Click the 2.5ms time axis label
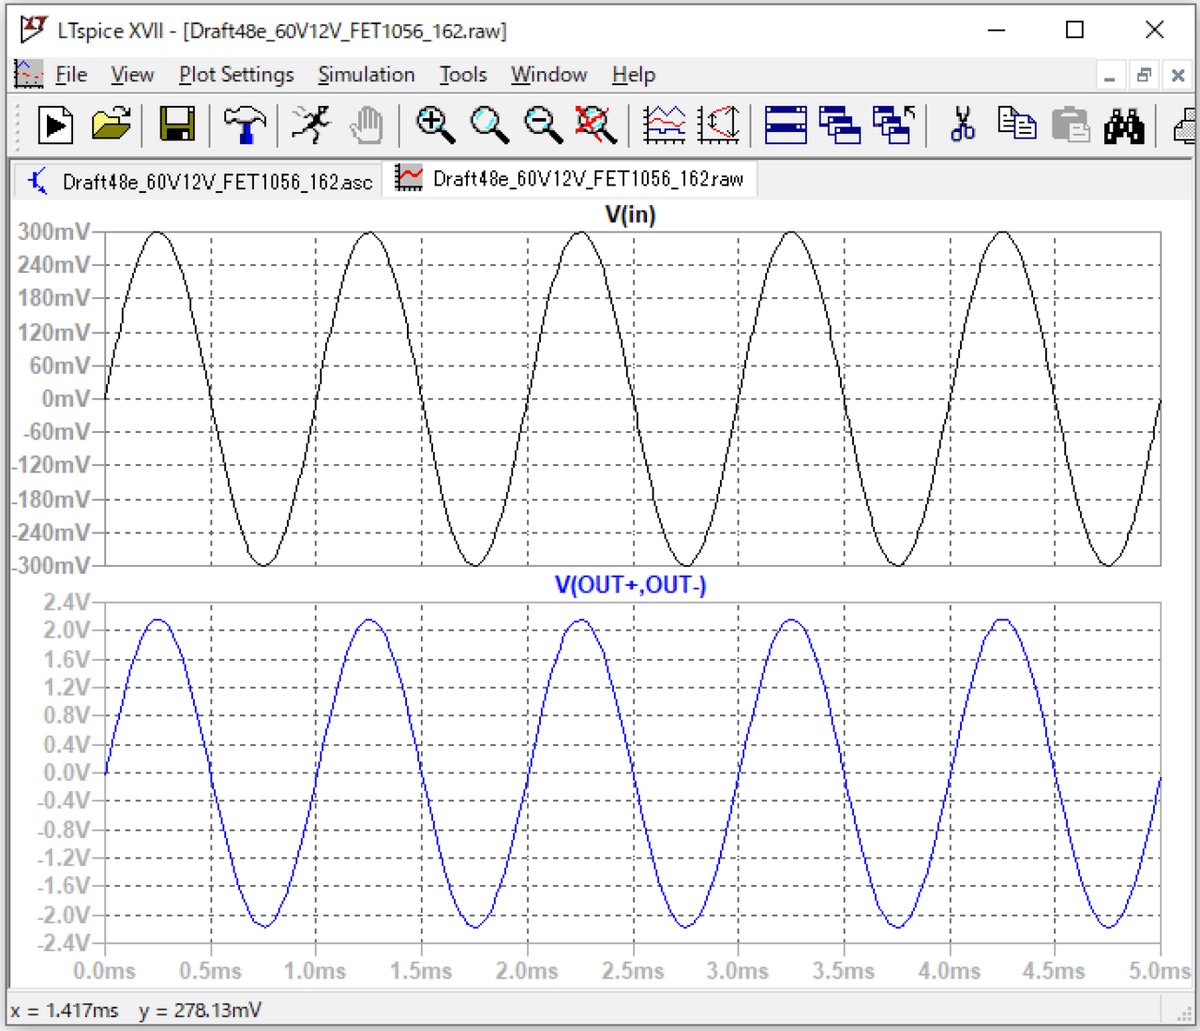The height and width of the screenshot is (1031, 1200). tap(633, 970)
